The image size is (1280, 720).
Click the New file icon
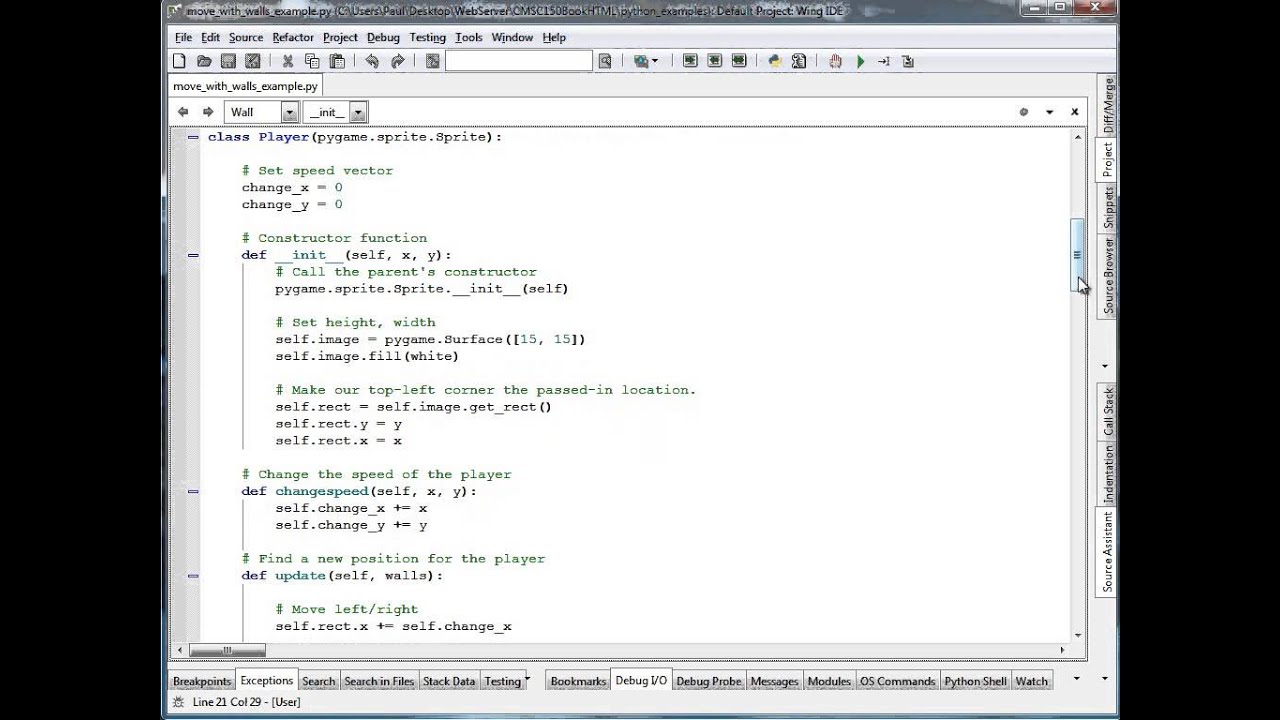point(180,61)
